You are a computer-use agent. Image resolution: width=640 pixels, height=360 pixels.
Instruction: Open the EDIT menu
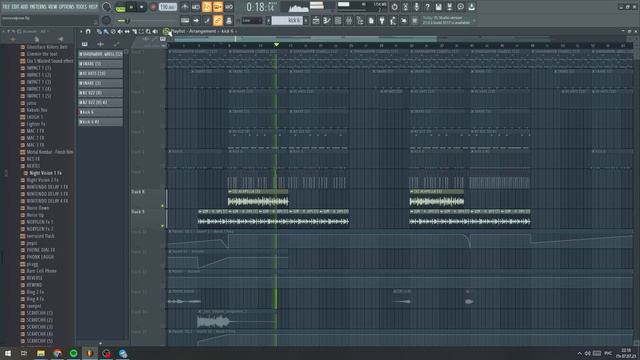point(16,7)
